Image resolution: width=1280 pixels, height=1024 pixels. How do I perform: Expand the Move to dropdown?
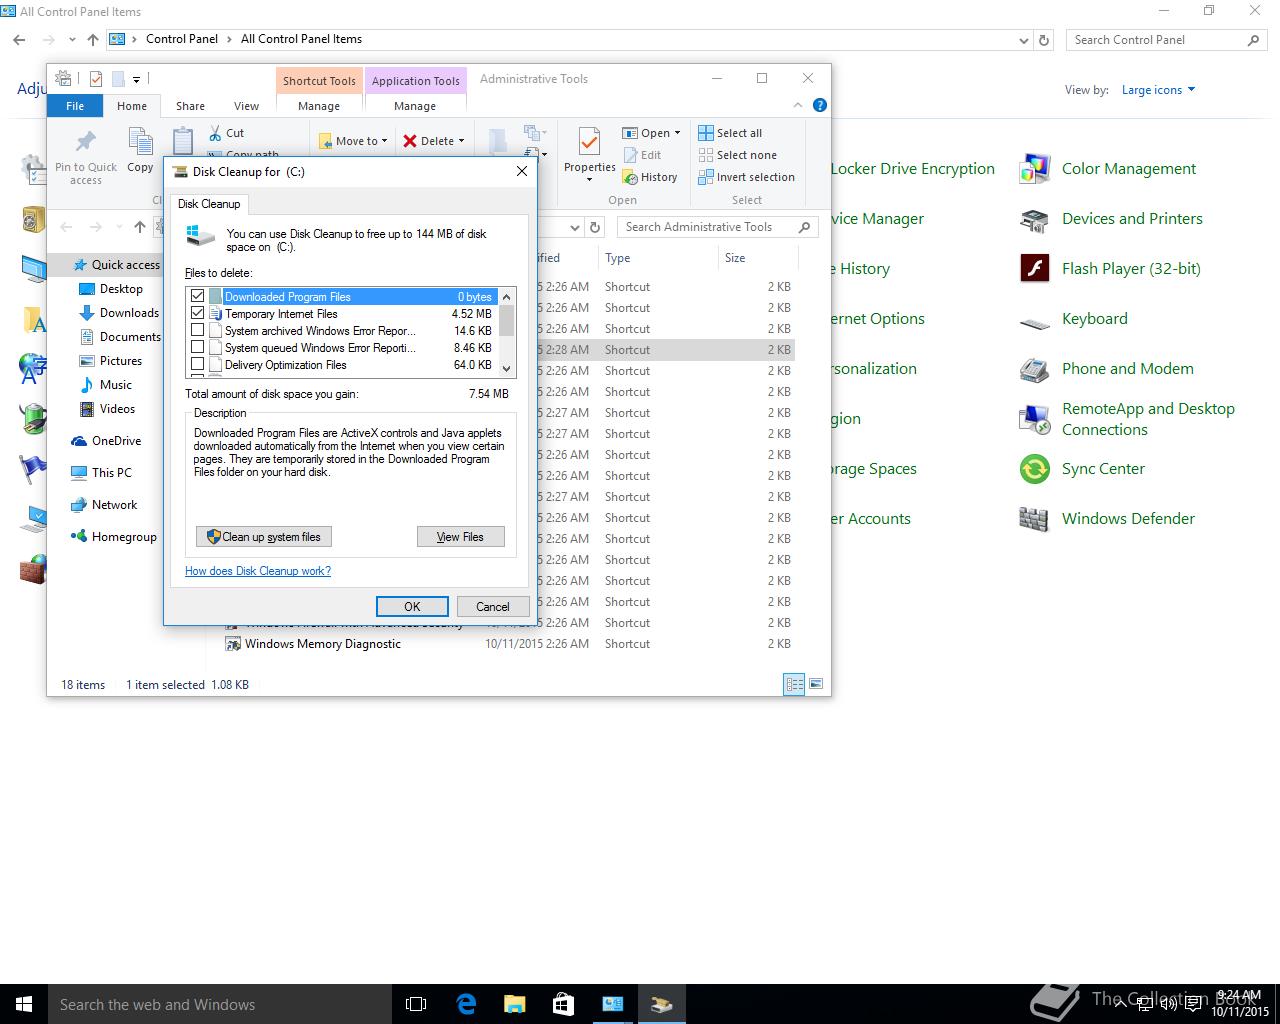pos(386,141)
